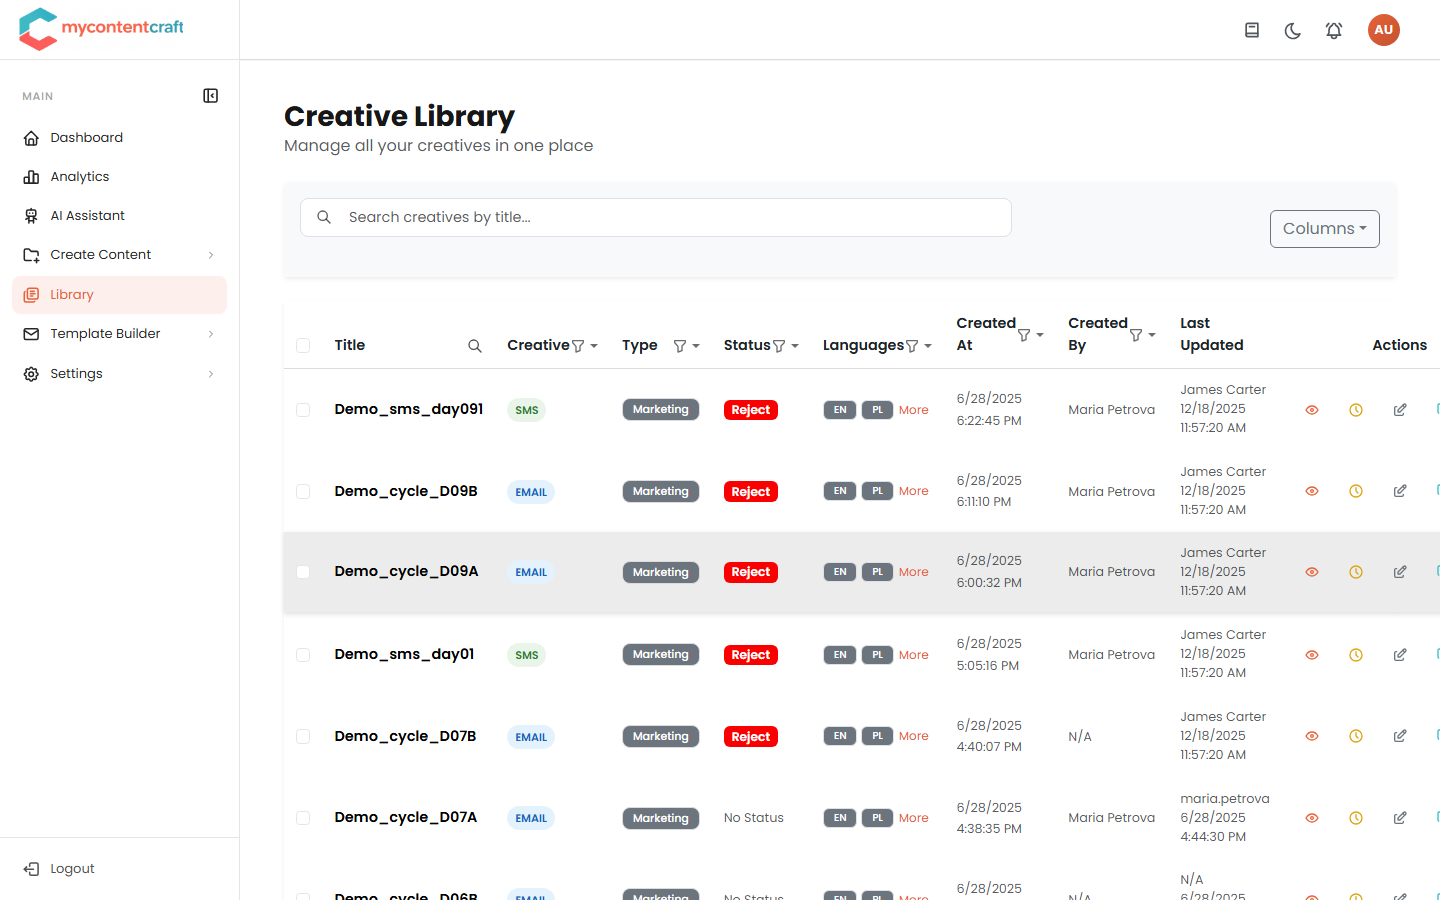This screenshot has height=900, width=1440.
Task: Open history clock for Demo_sms_day01
Action: (x=1356, y=655)
